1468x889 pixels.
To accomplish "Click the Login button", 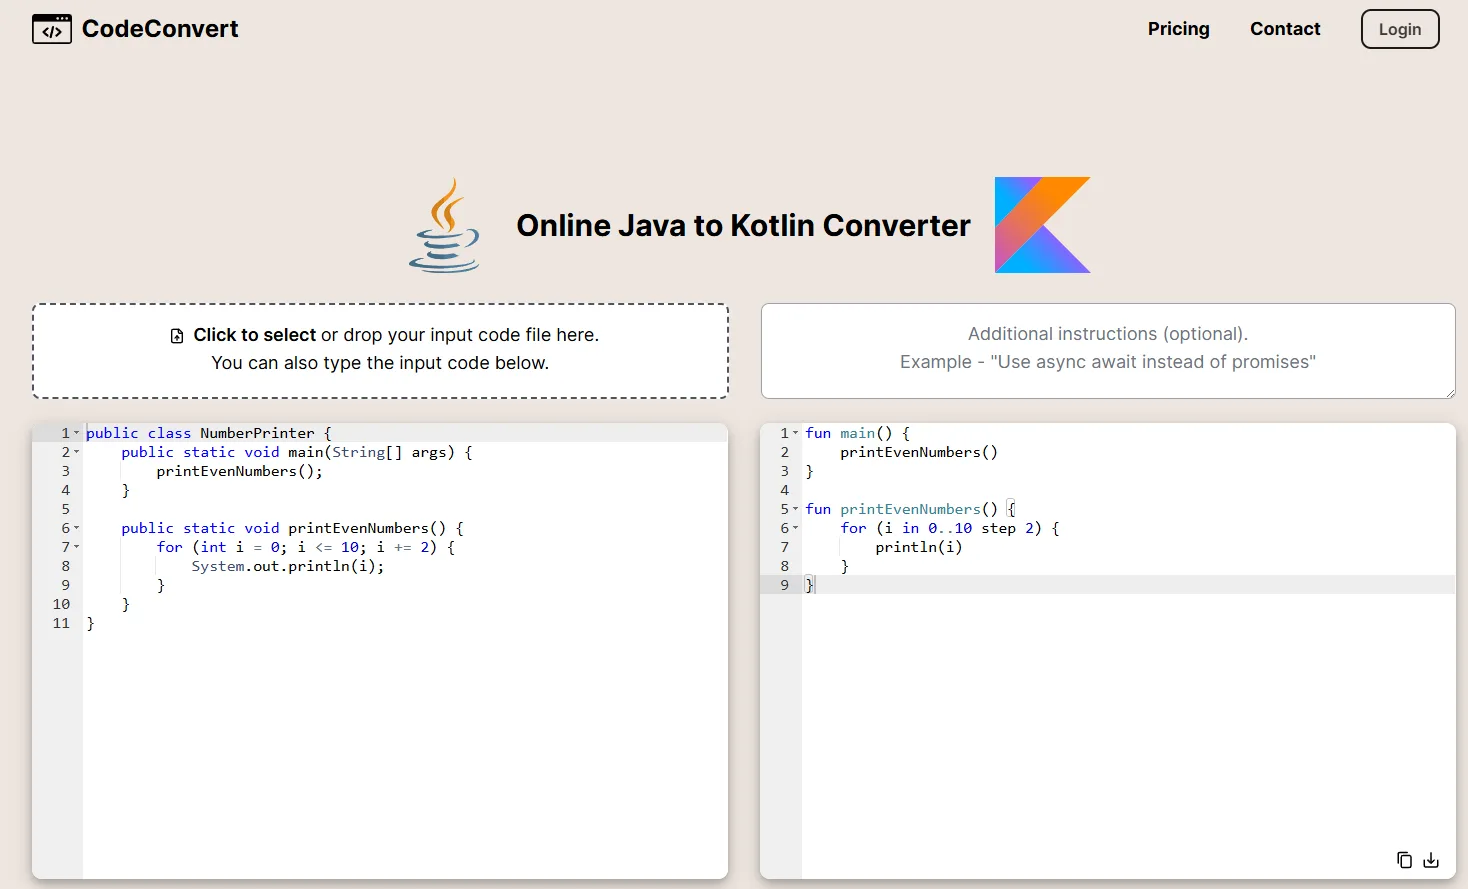I will click(x=1400, y=29).
